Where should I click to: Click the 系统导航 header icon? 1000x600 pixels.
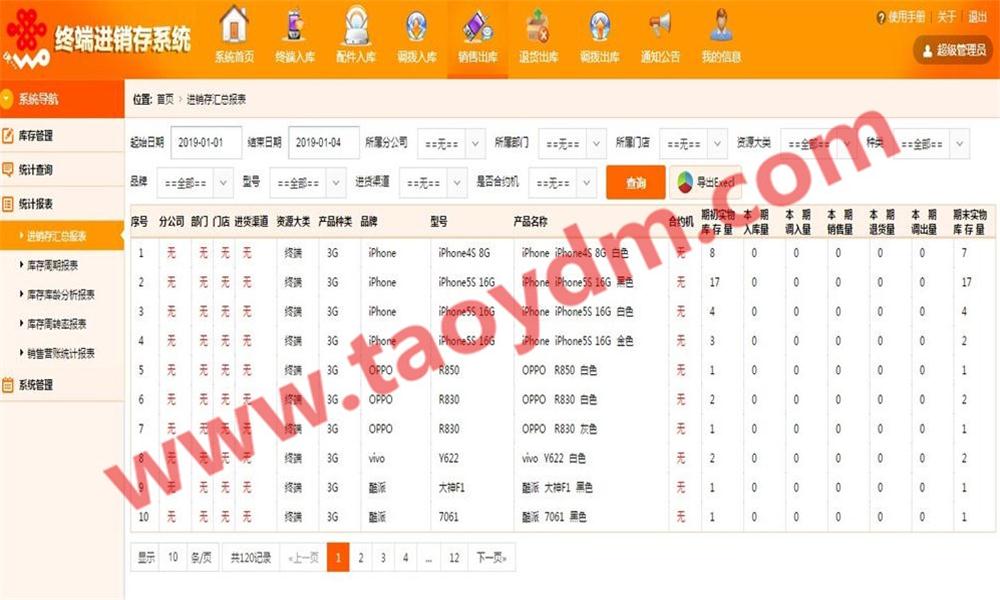(x=7, y=99)
